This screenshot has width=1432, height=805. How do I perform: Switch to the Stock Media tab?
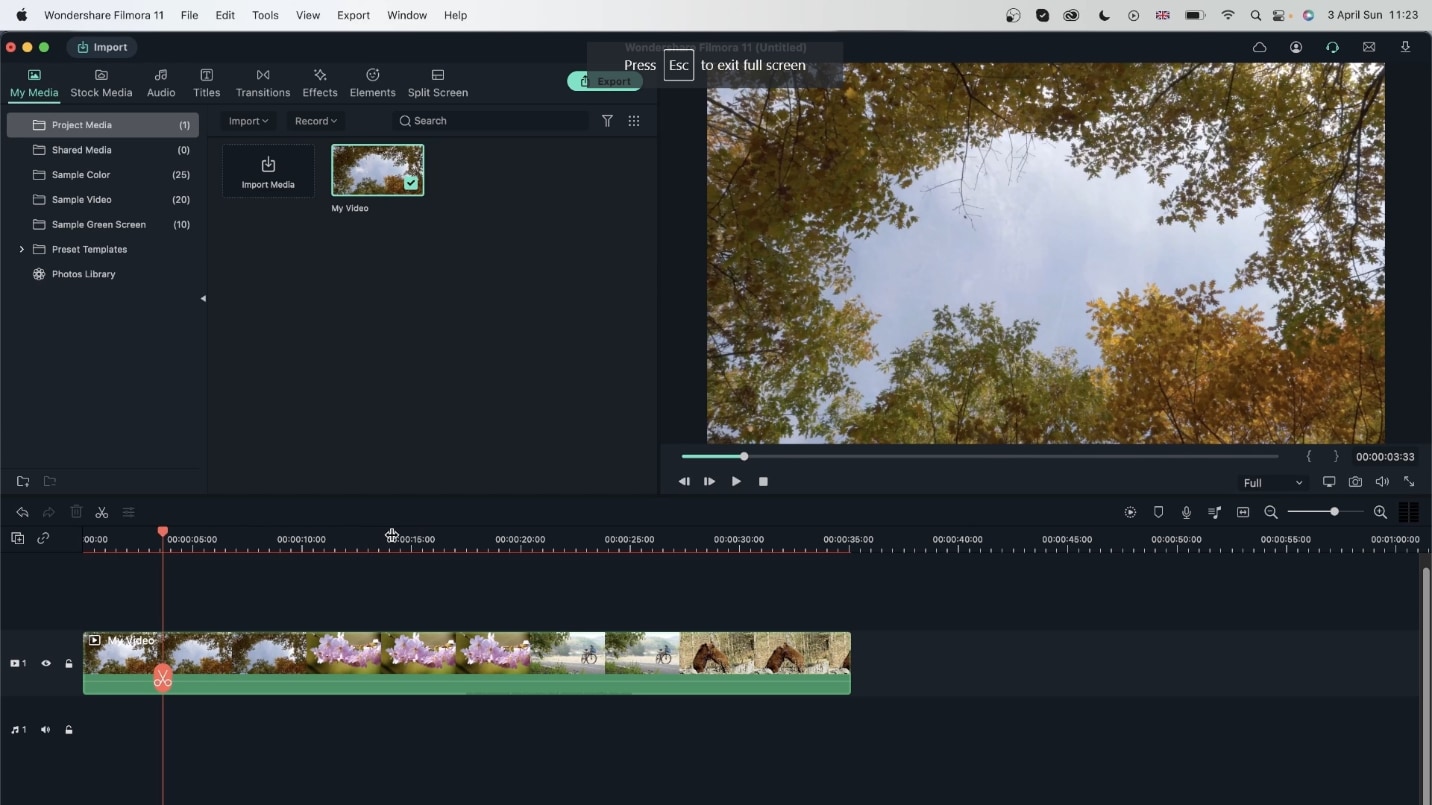coord(101,83)
